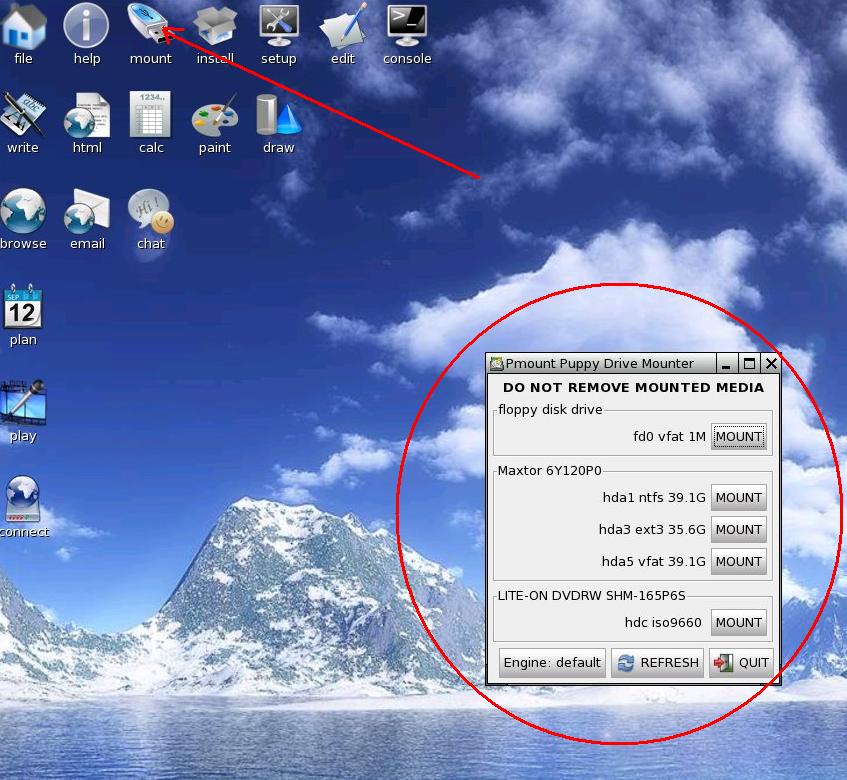
Task: Click the 'floppy disk drive' group heading
Action: click(x=550, y=409)
